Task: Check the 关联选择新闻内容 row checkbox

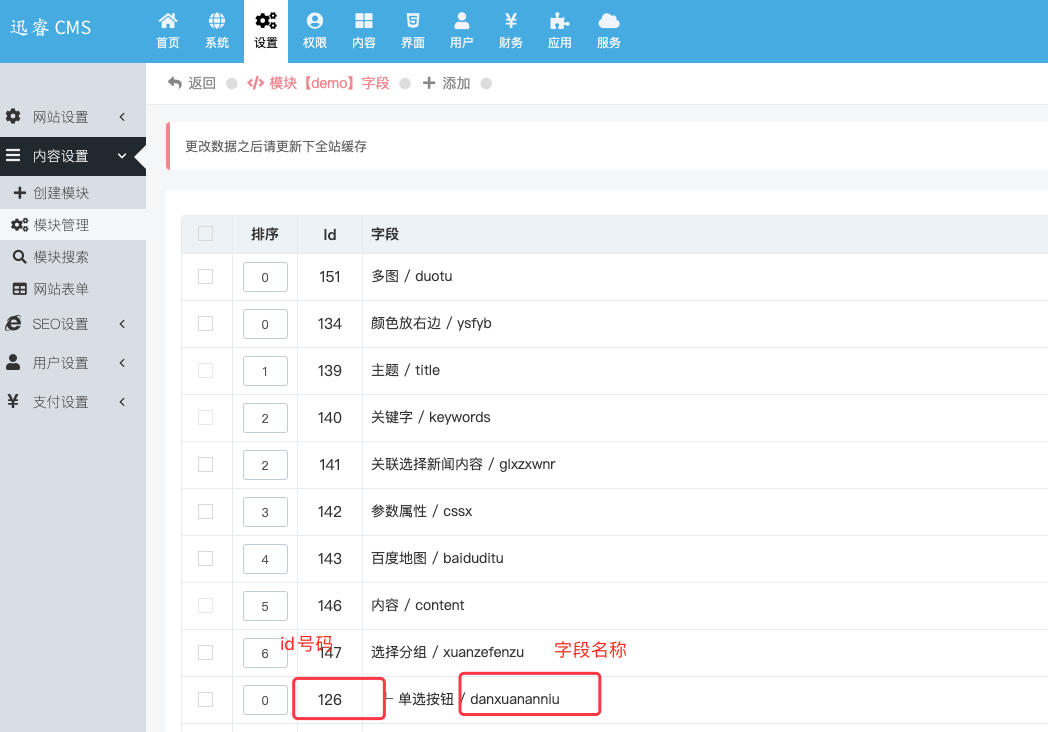Action: click(205, 464)
